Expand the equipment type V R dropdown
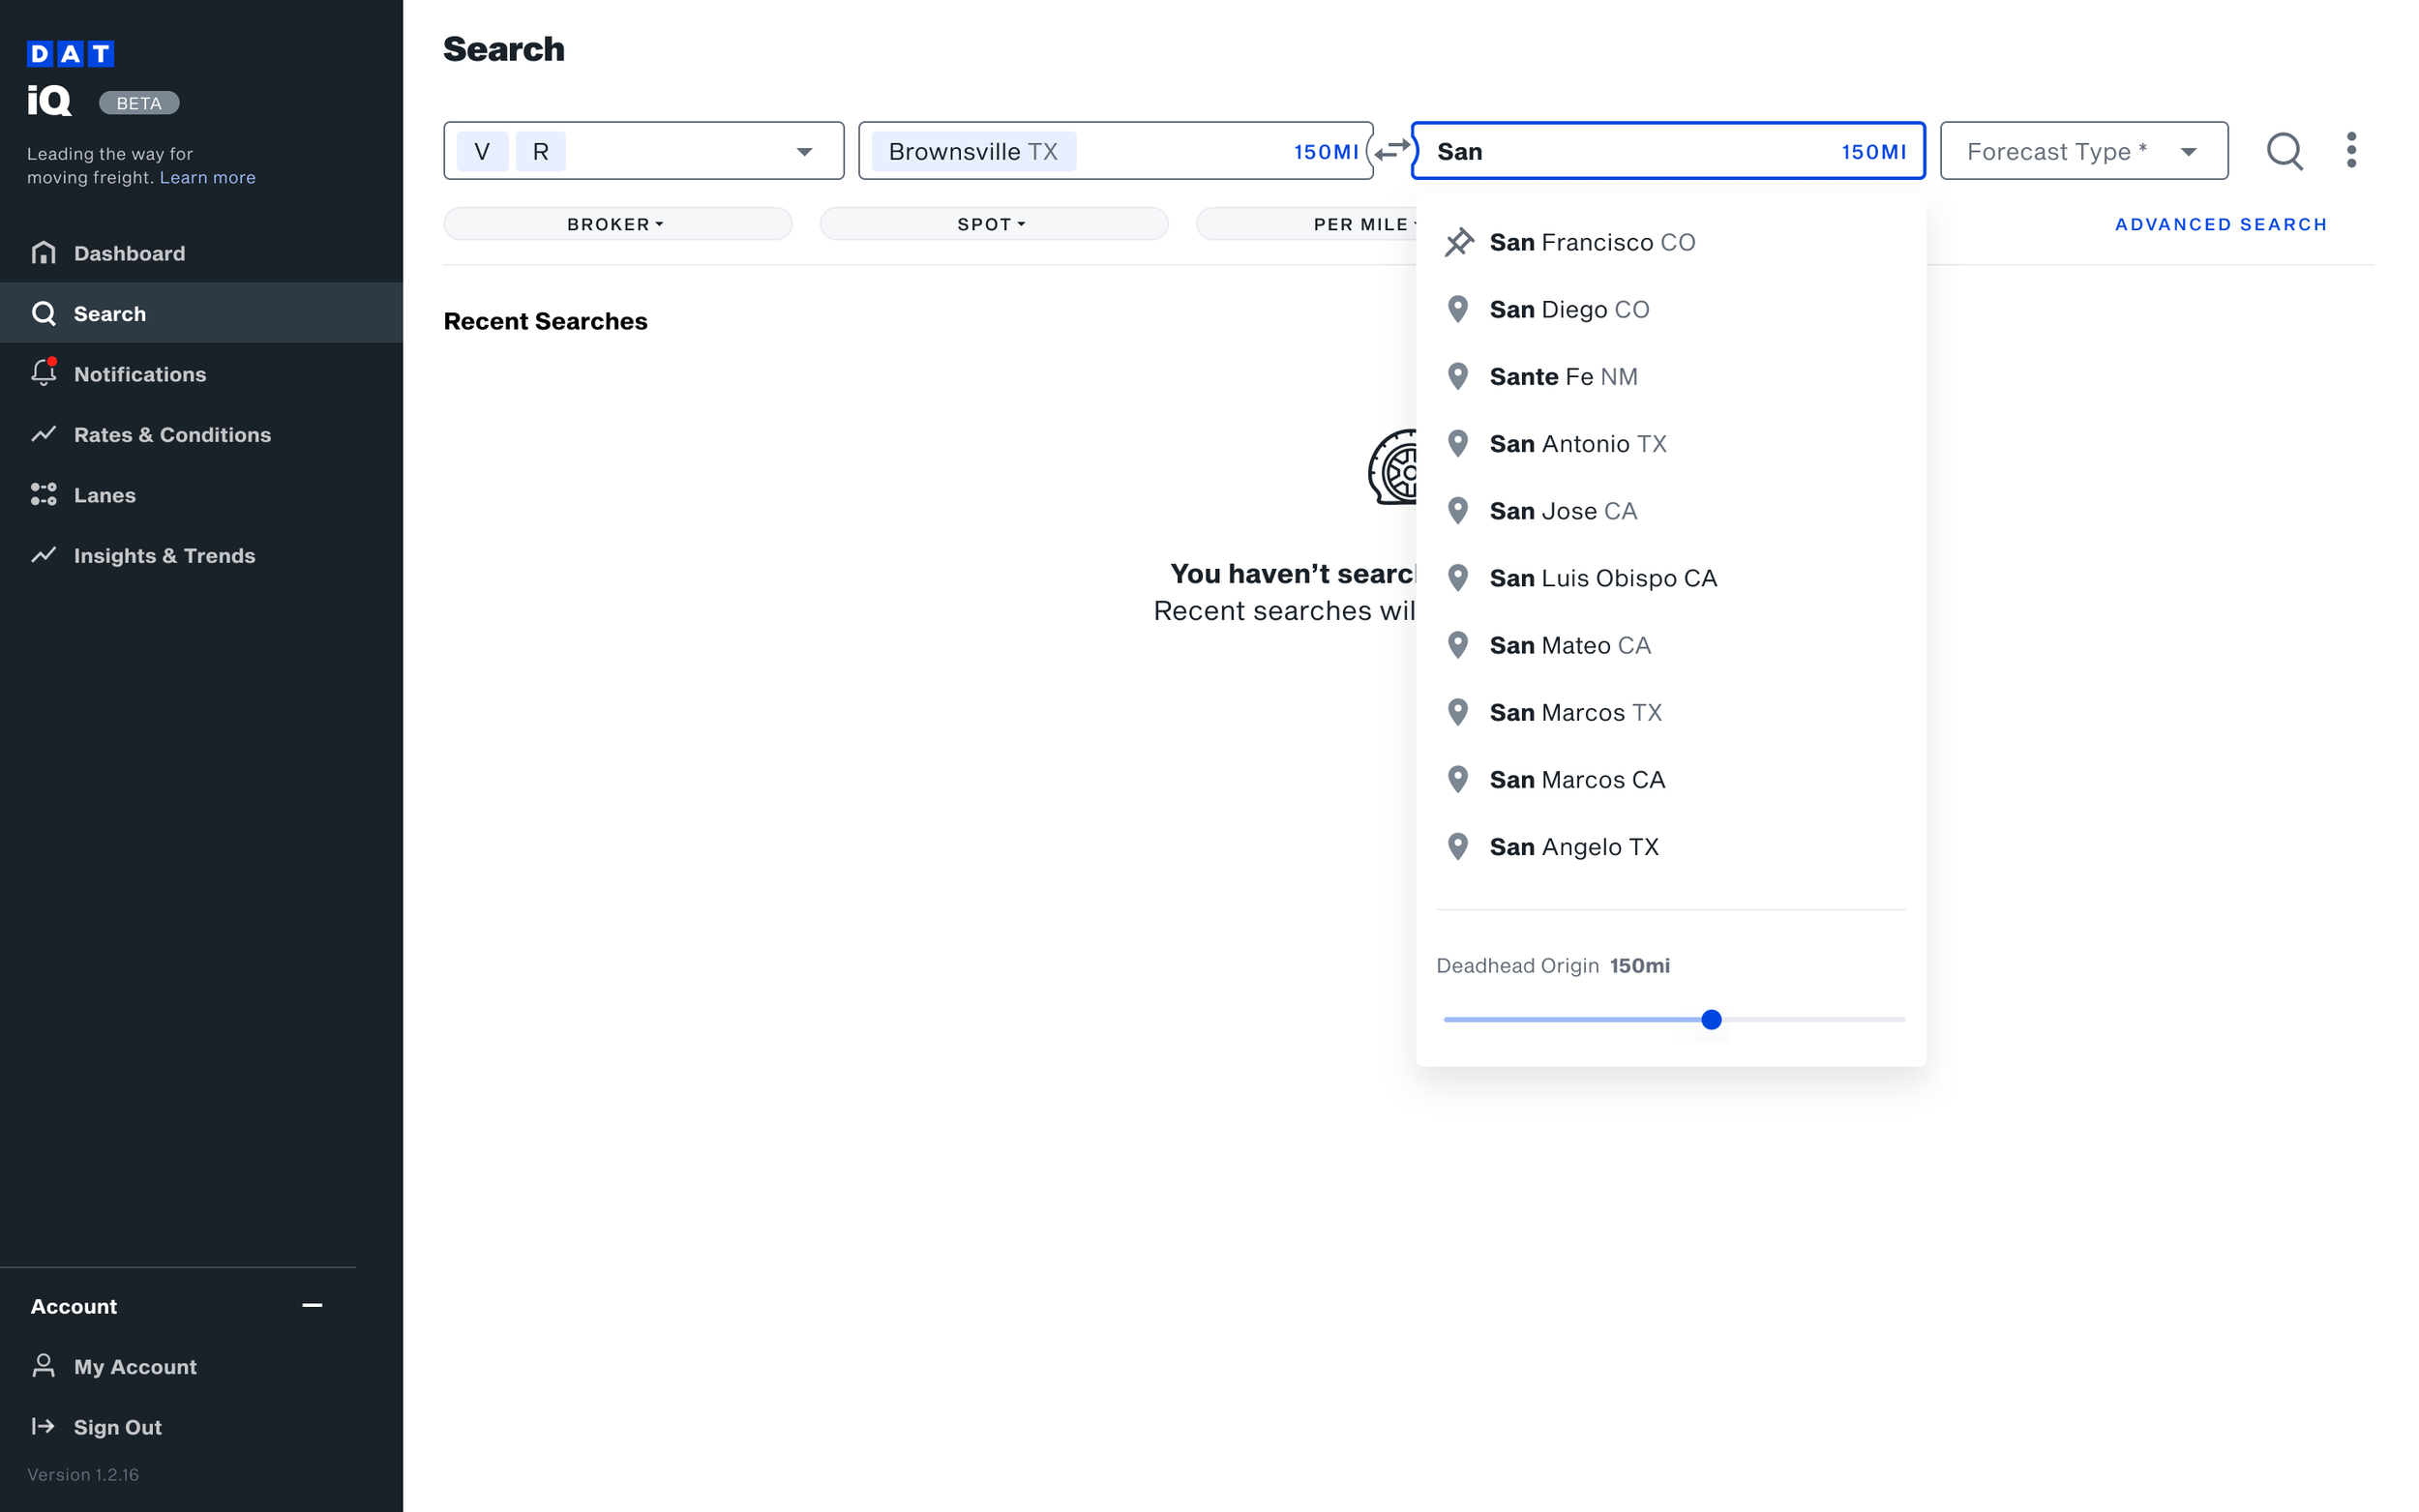 pos(804,151)
